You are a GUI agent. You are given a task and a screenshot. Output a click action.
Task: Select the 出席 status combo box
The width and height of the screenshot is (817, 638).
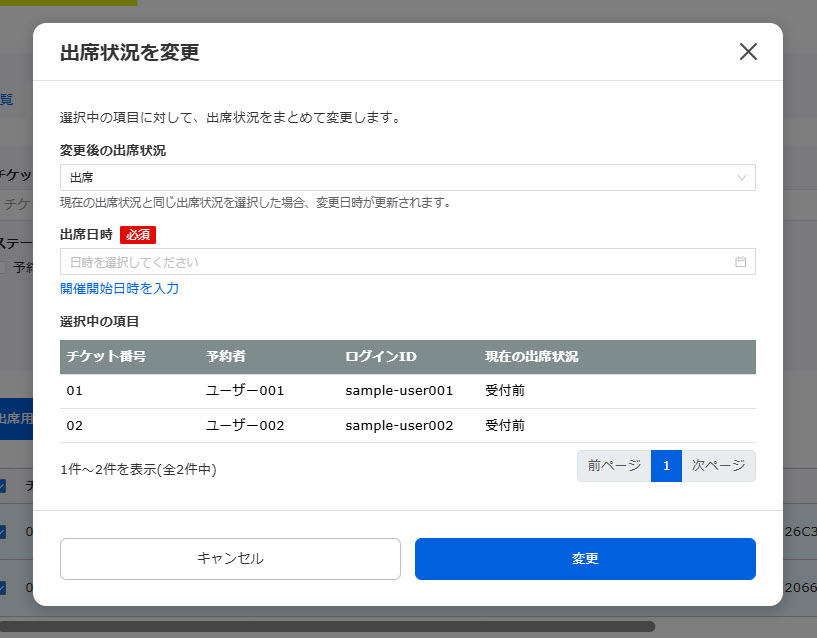click(x=400, y=177)
